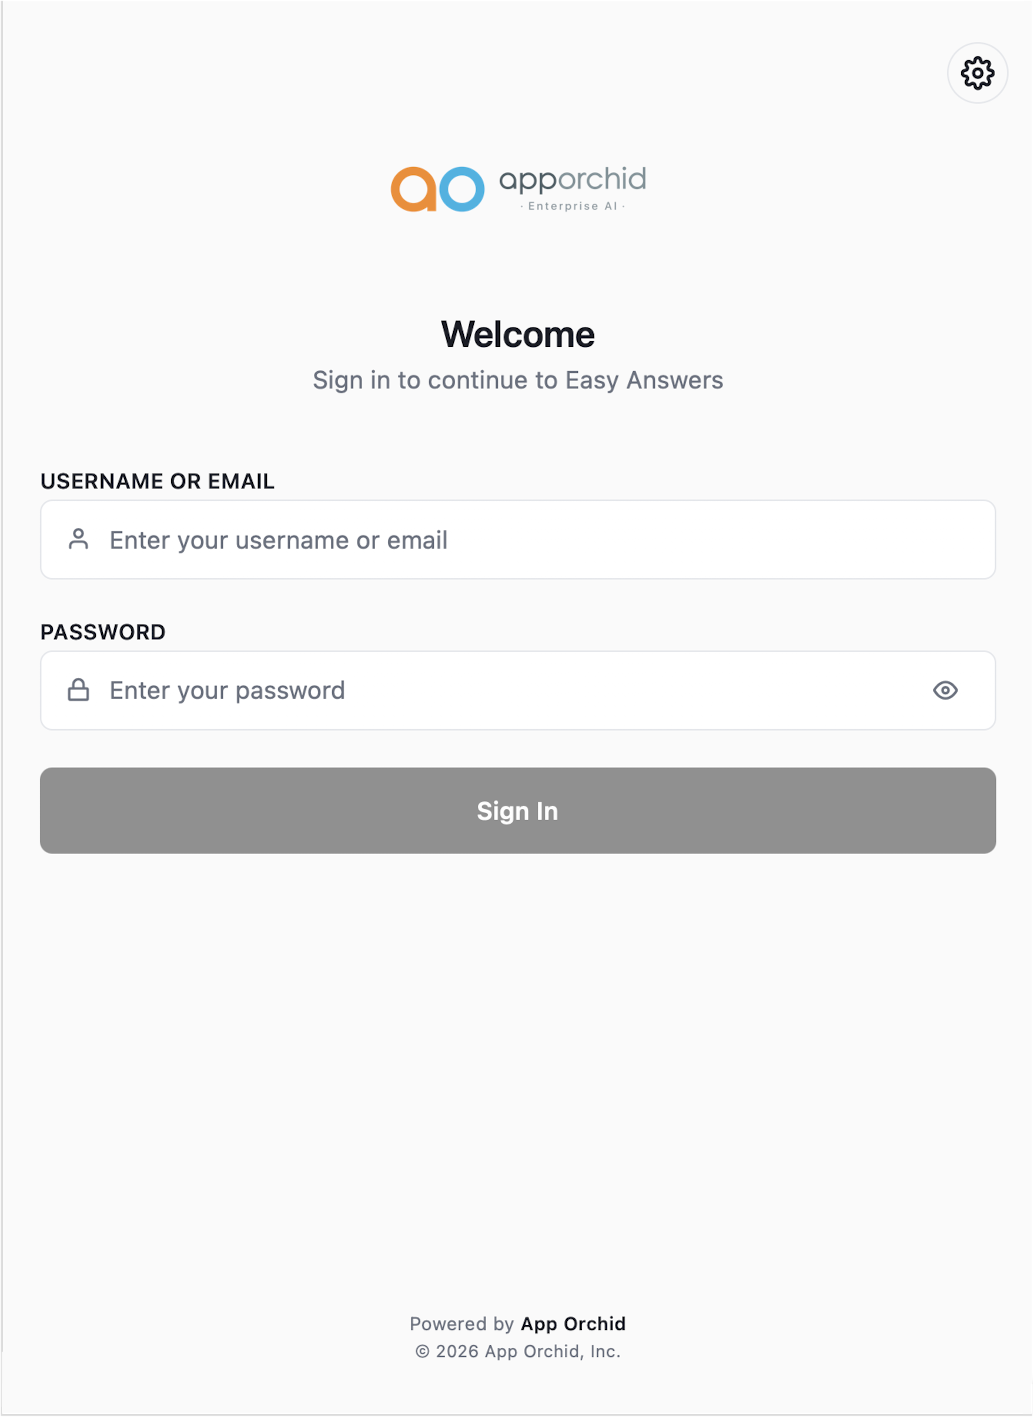Show password using the eye icon
Image resolution: width=1033 pixels, height=1417 pixels.
click(945, 690)
